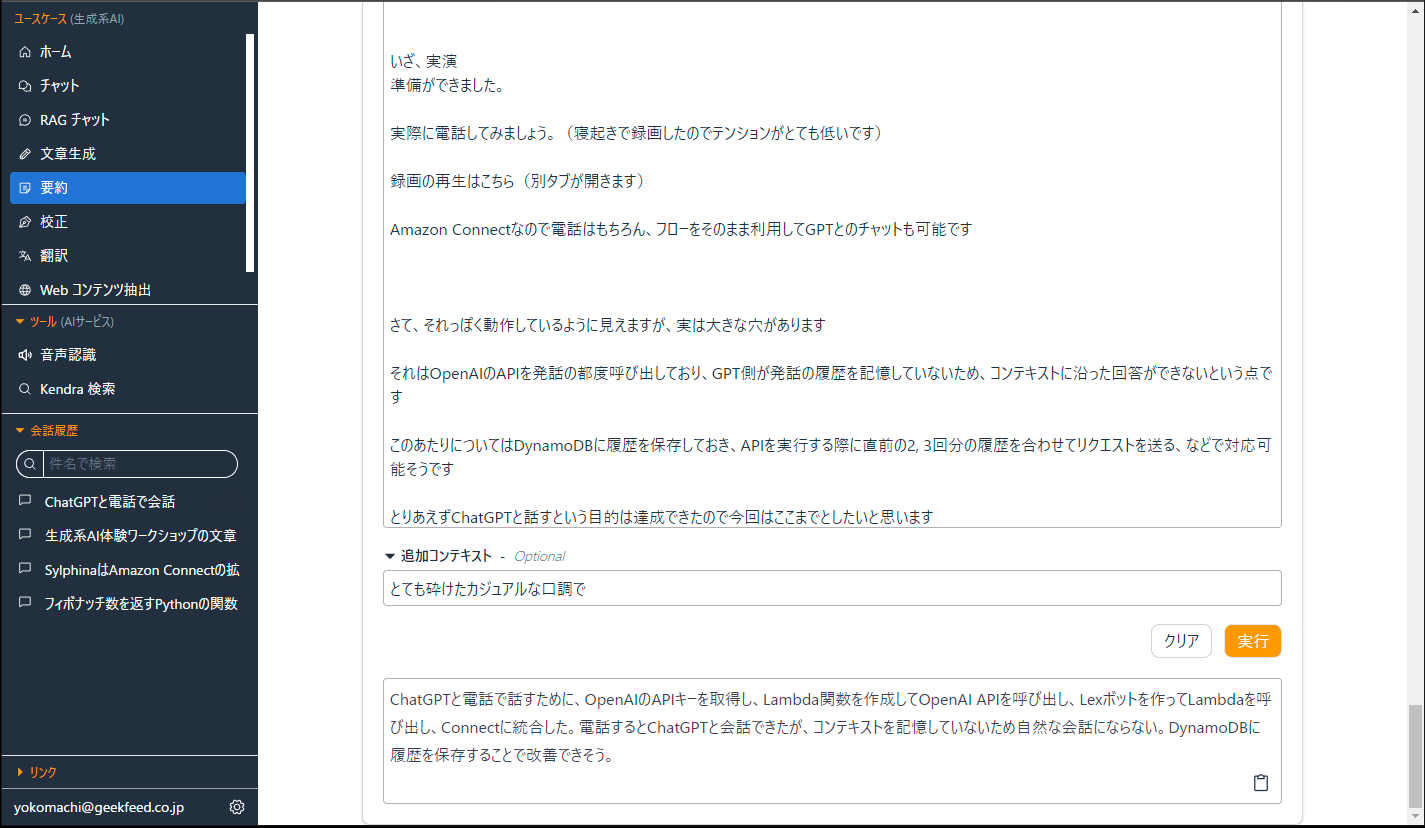Click the chat icon next to ChatGPTと電話で会話
The height and width of the screenshot is (828, 1425).
click(25, 501)
